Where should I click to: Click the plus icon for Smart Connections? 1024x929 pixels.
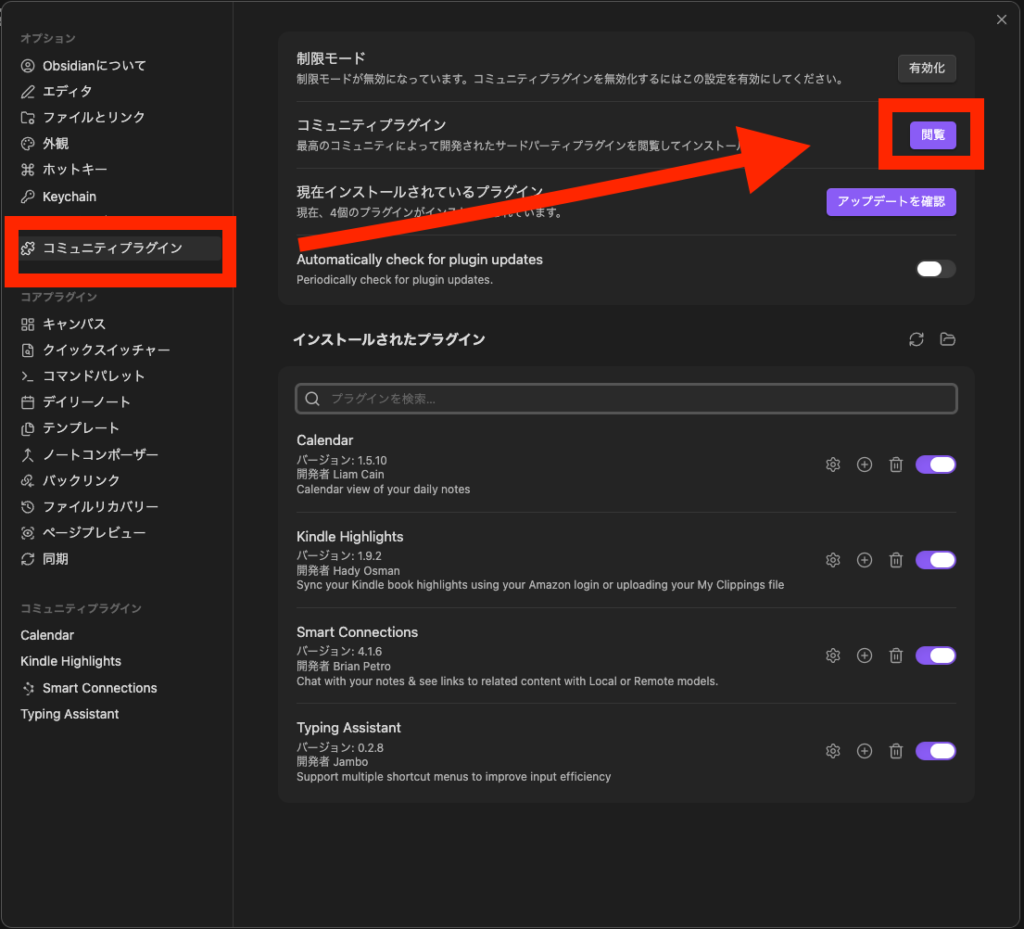(x=865, y=656)
